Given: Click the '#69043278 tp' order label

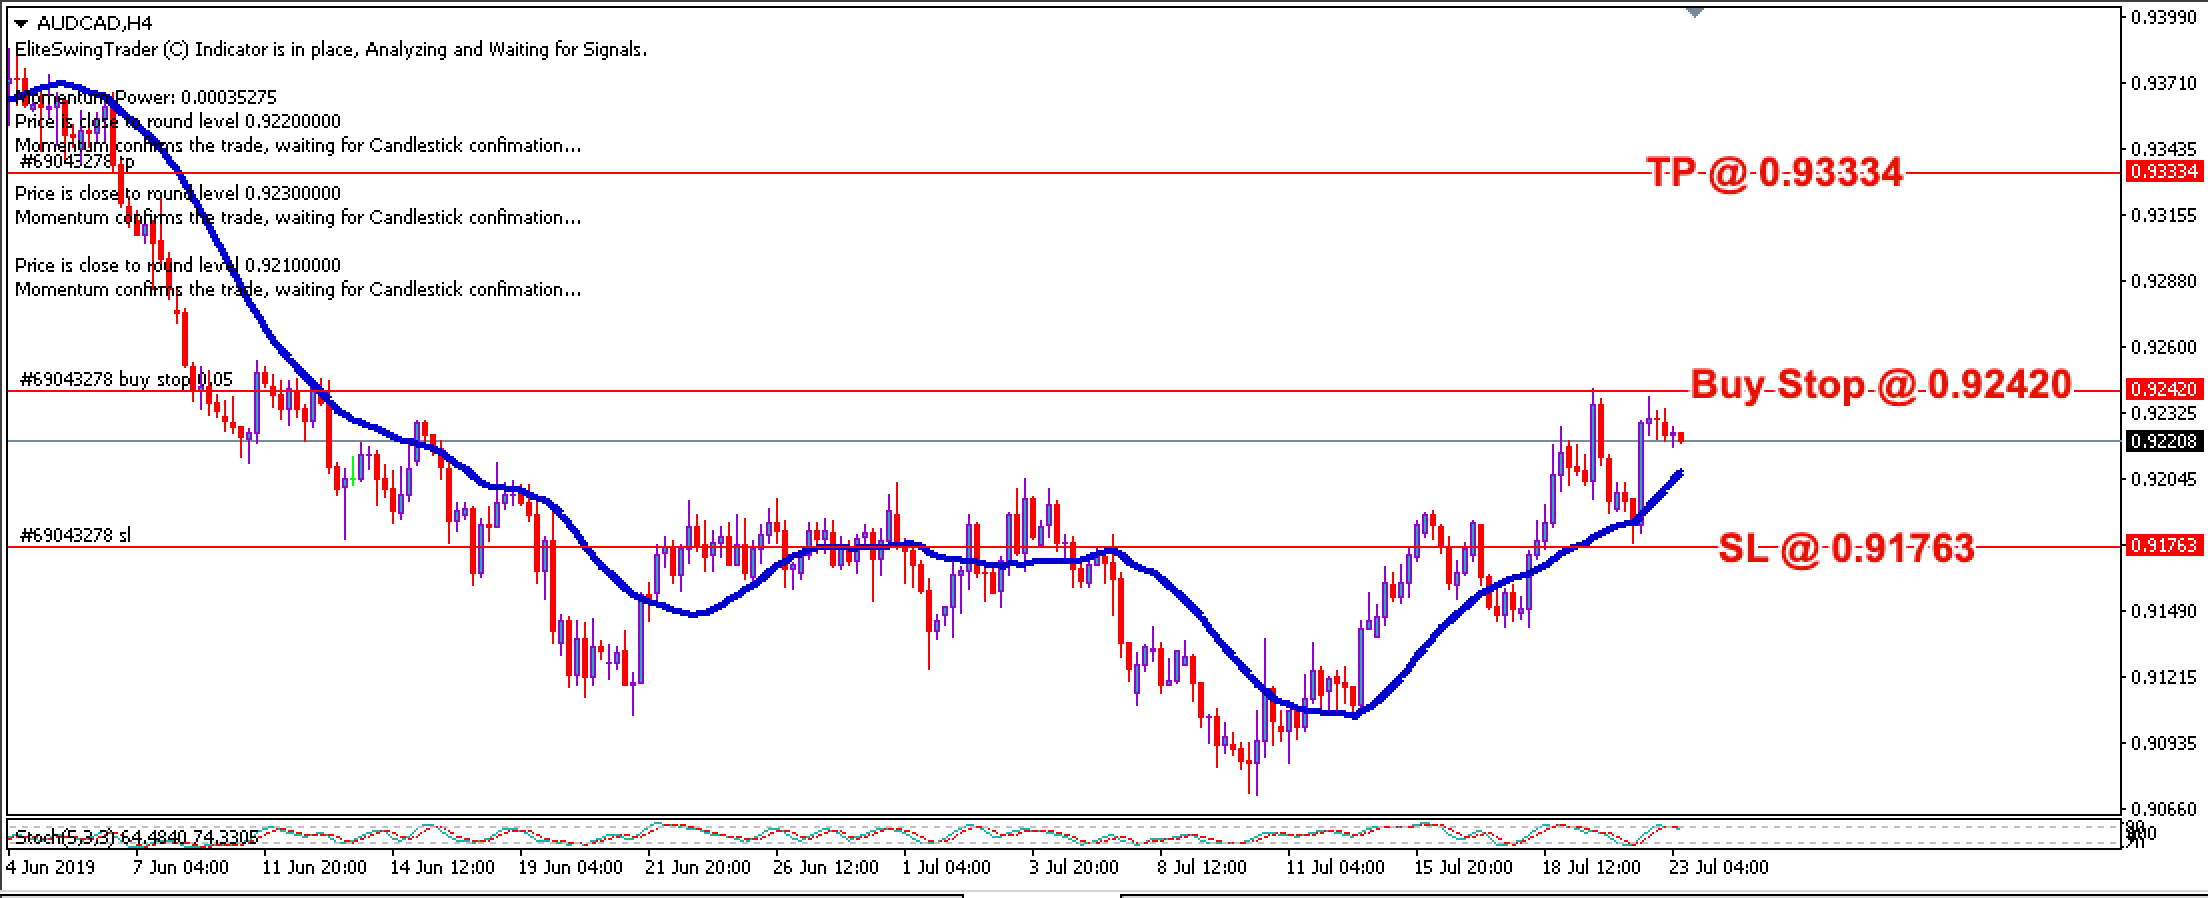Looking at the screenshot, I should click(x=77, y=161).
